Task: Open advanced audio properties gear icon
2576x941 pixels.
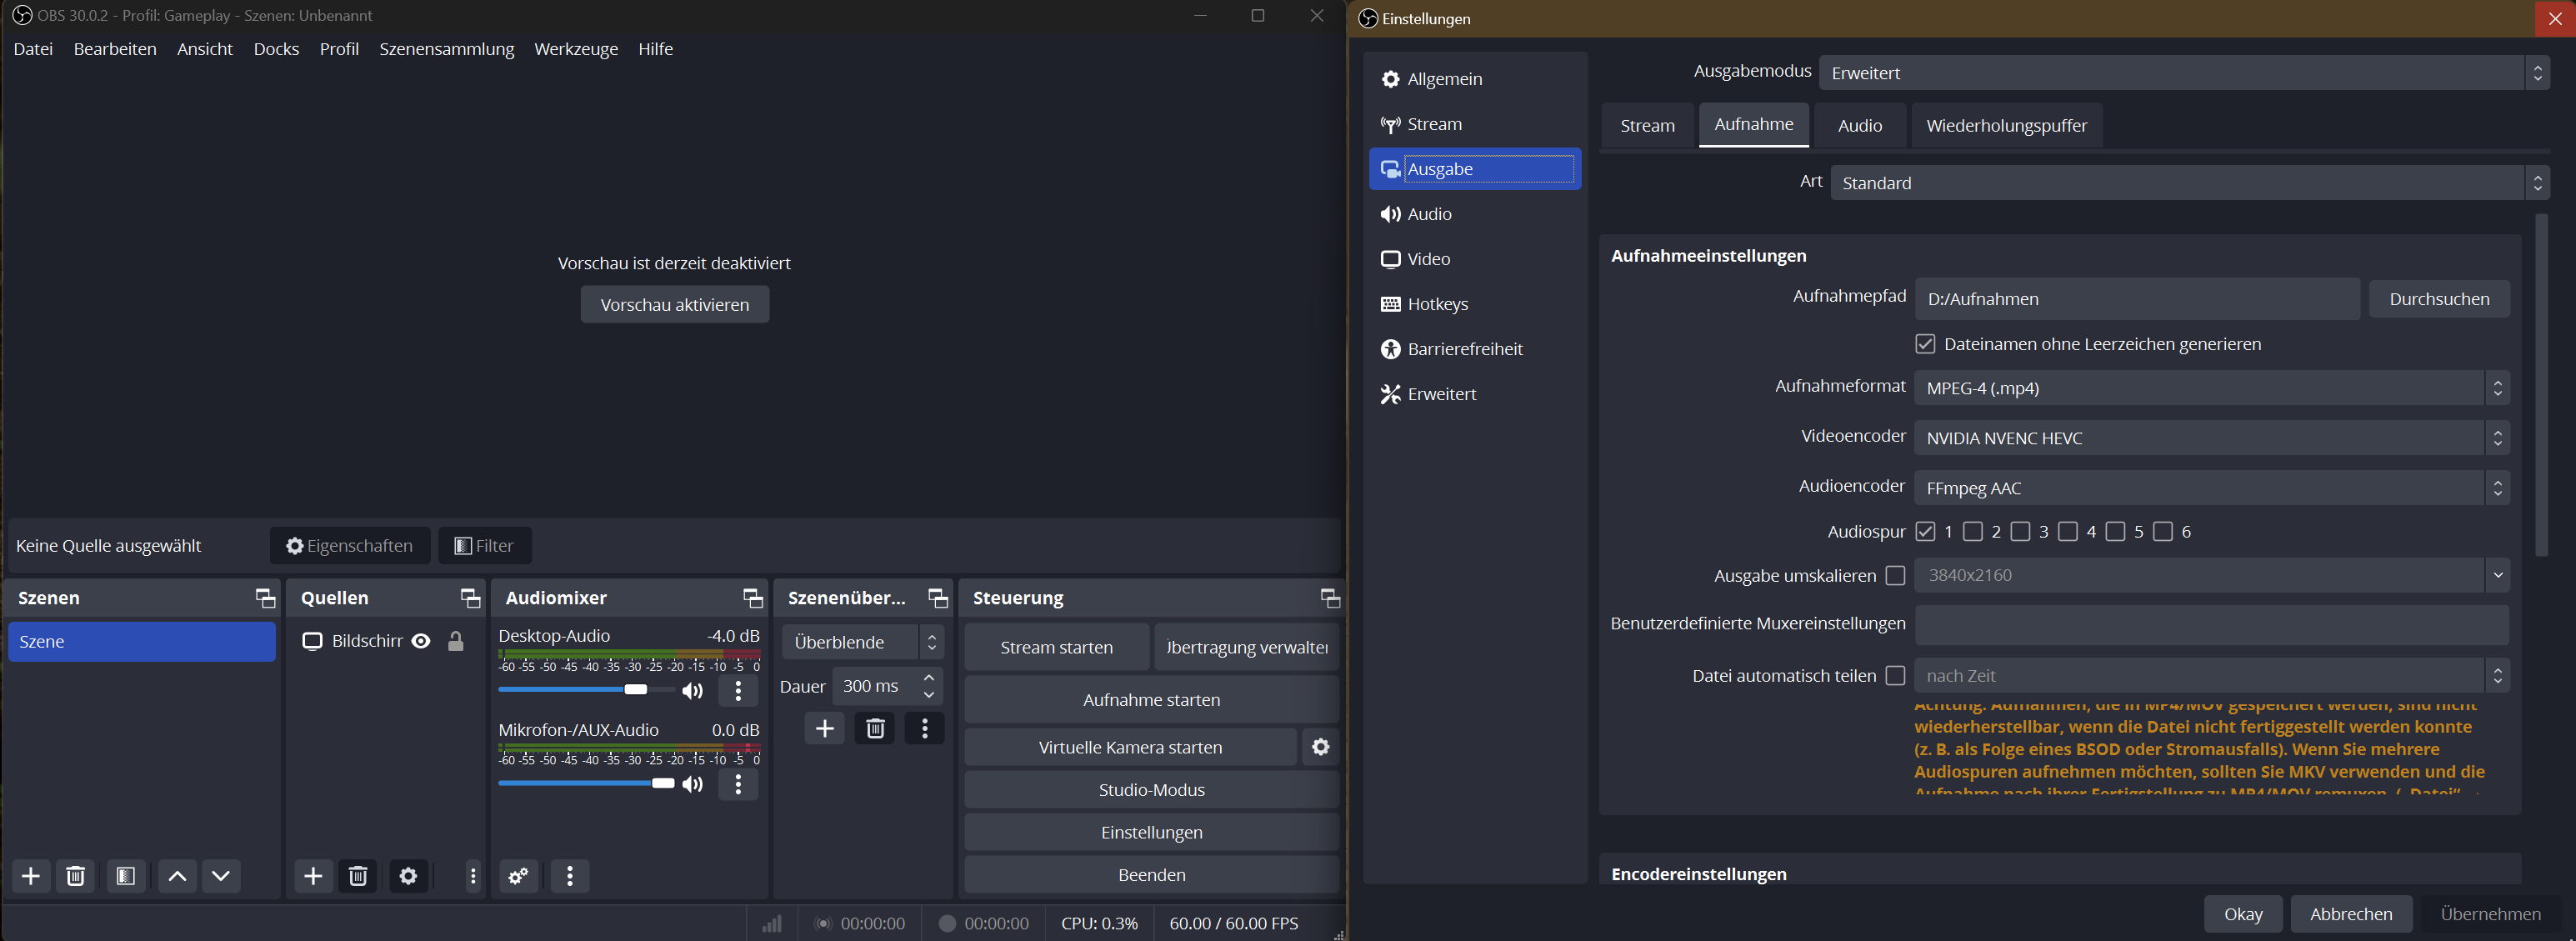Action: 518,876
